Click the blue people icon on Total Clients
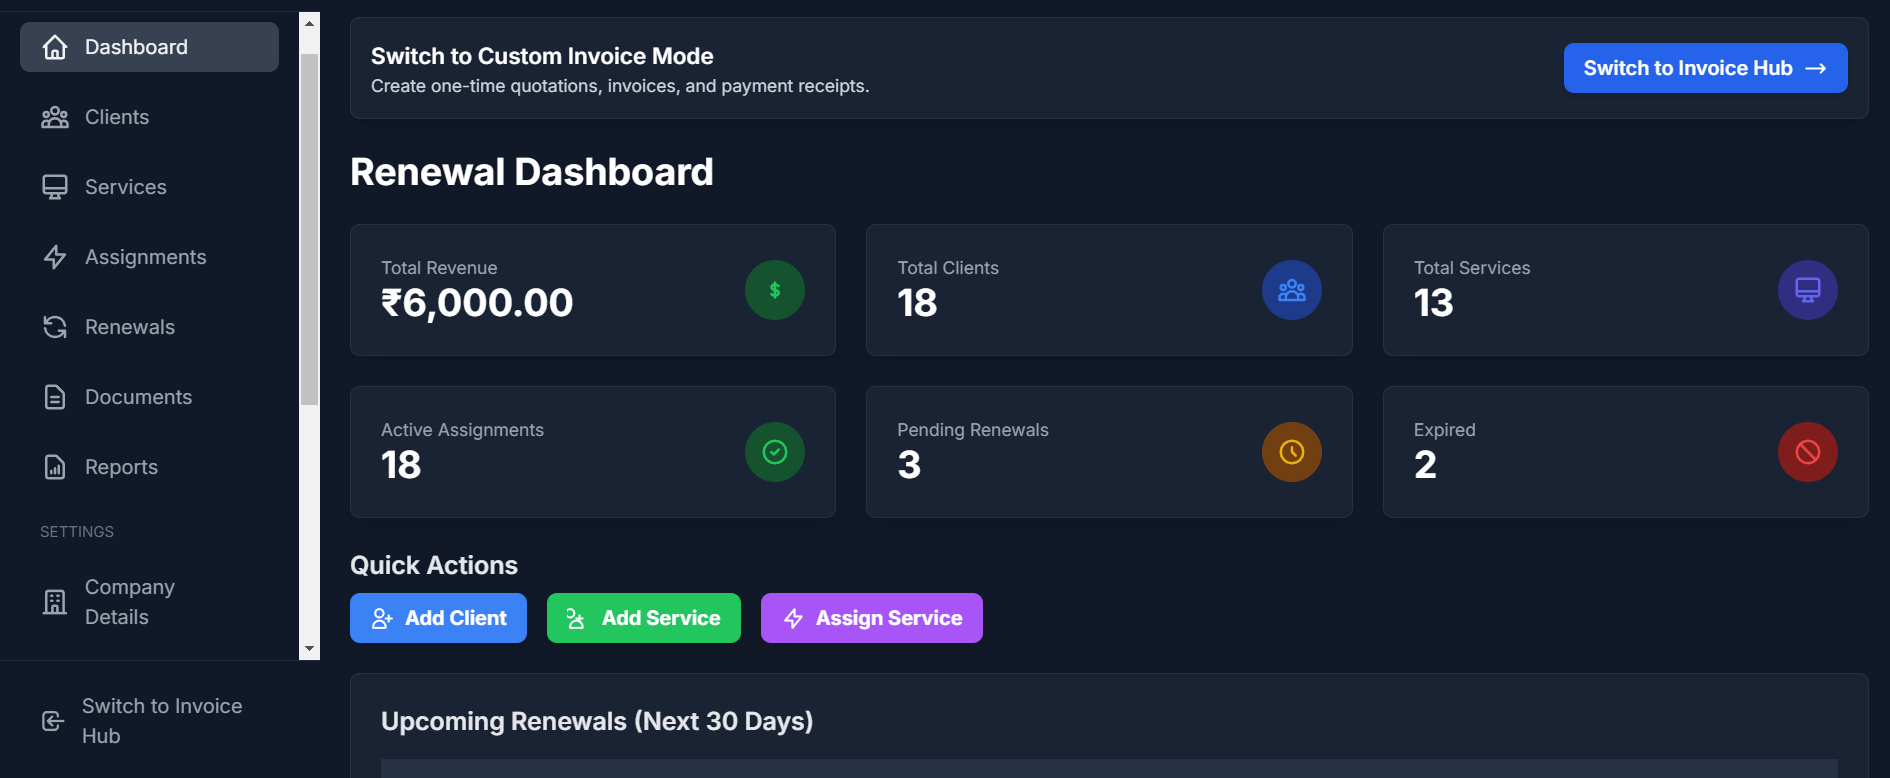Image resolution: width=1890 pixels, height=778 pixels. click(x=1292, y=290)
